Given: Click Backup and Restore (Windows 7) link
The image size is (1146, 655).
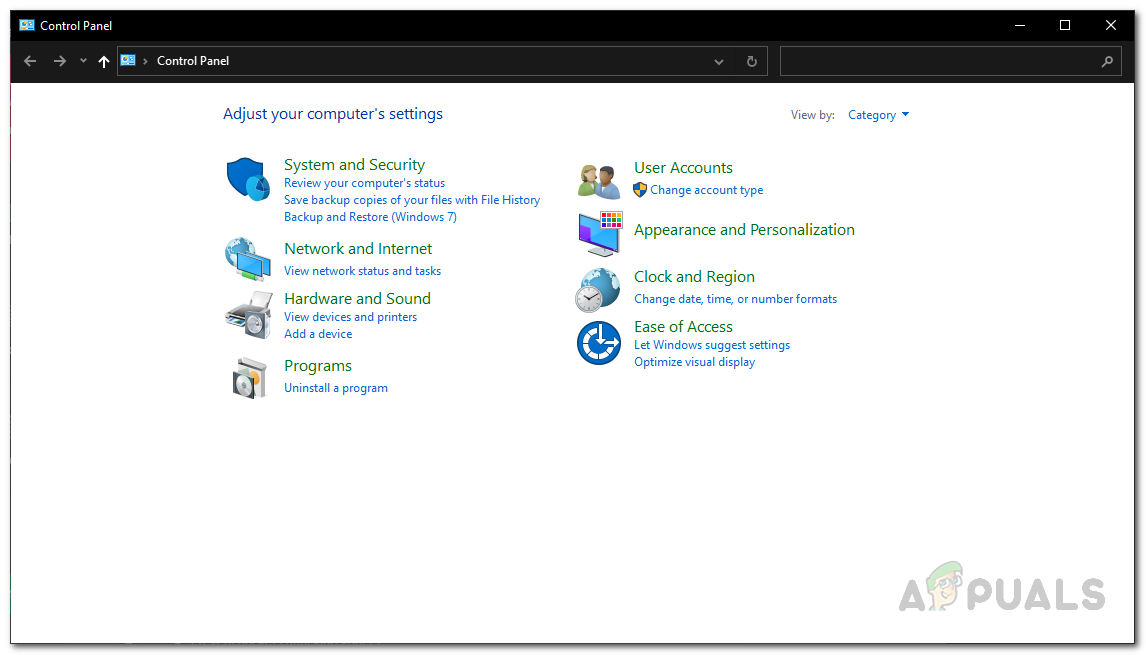Looking at the screenshot, I should pos(370,217).
